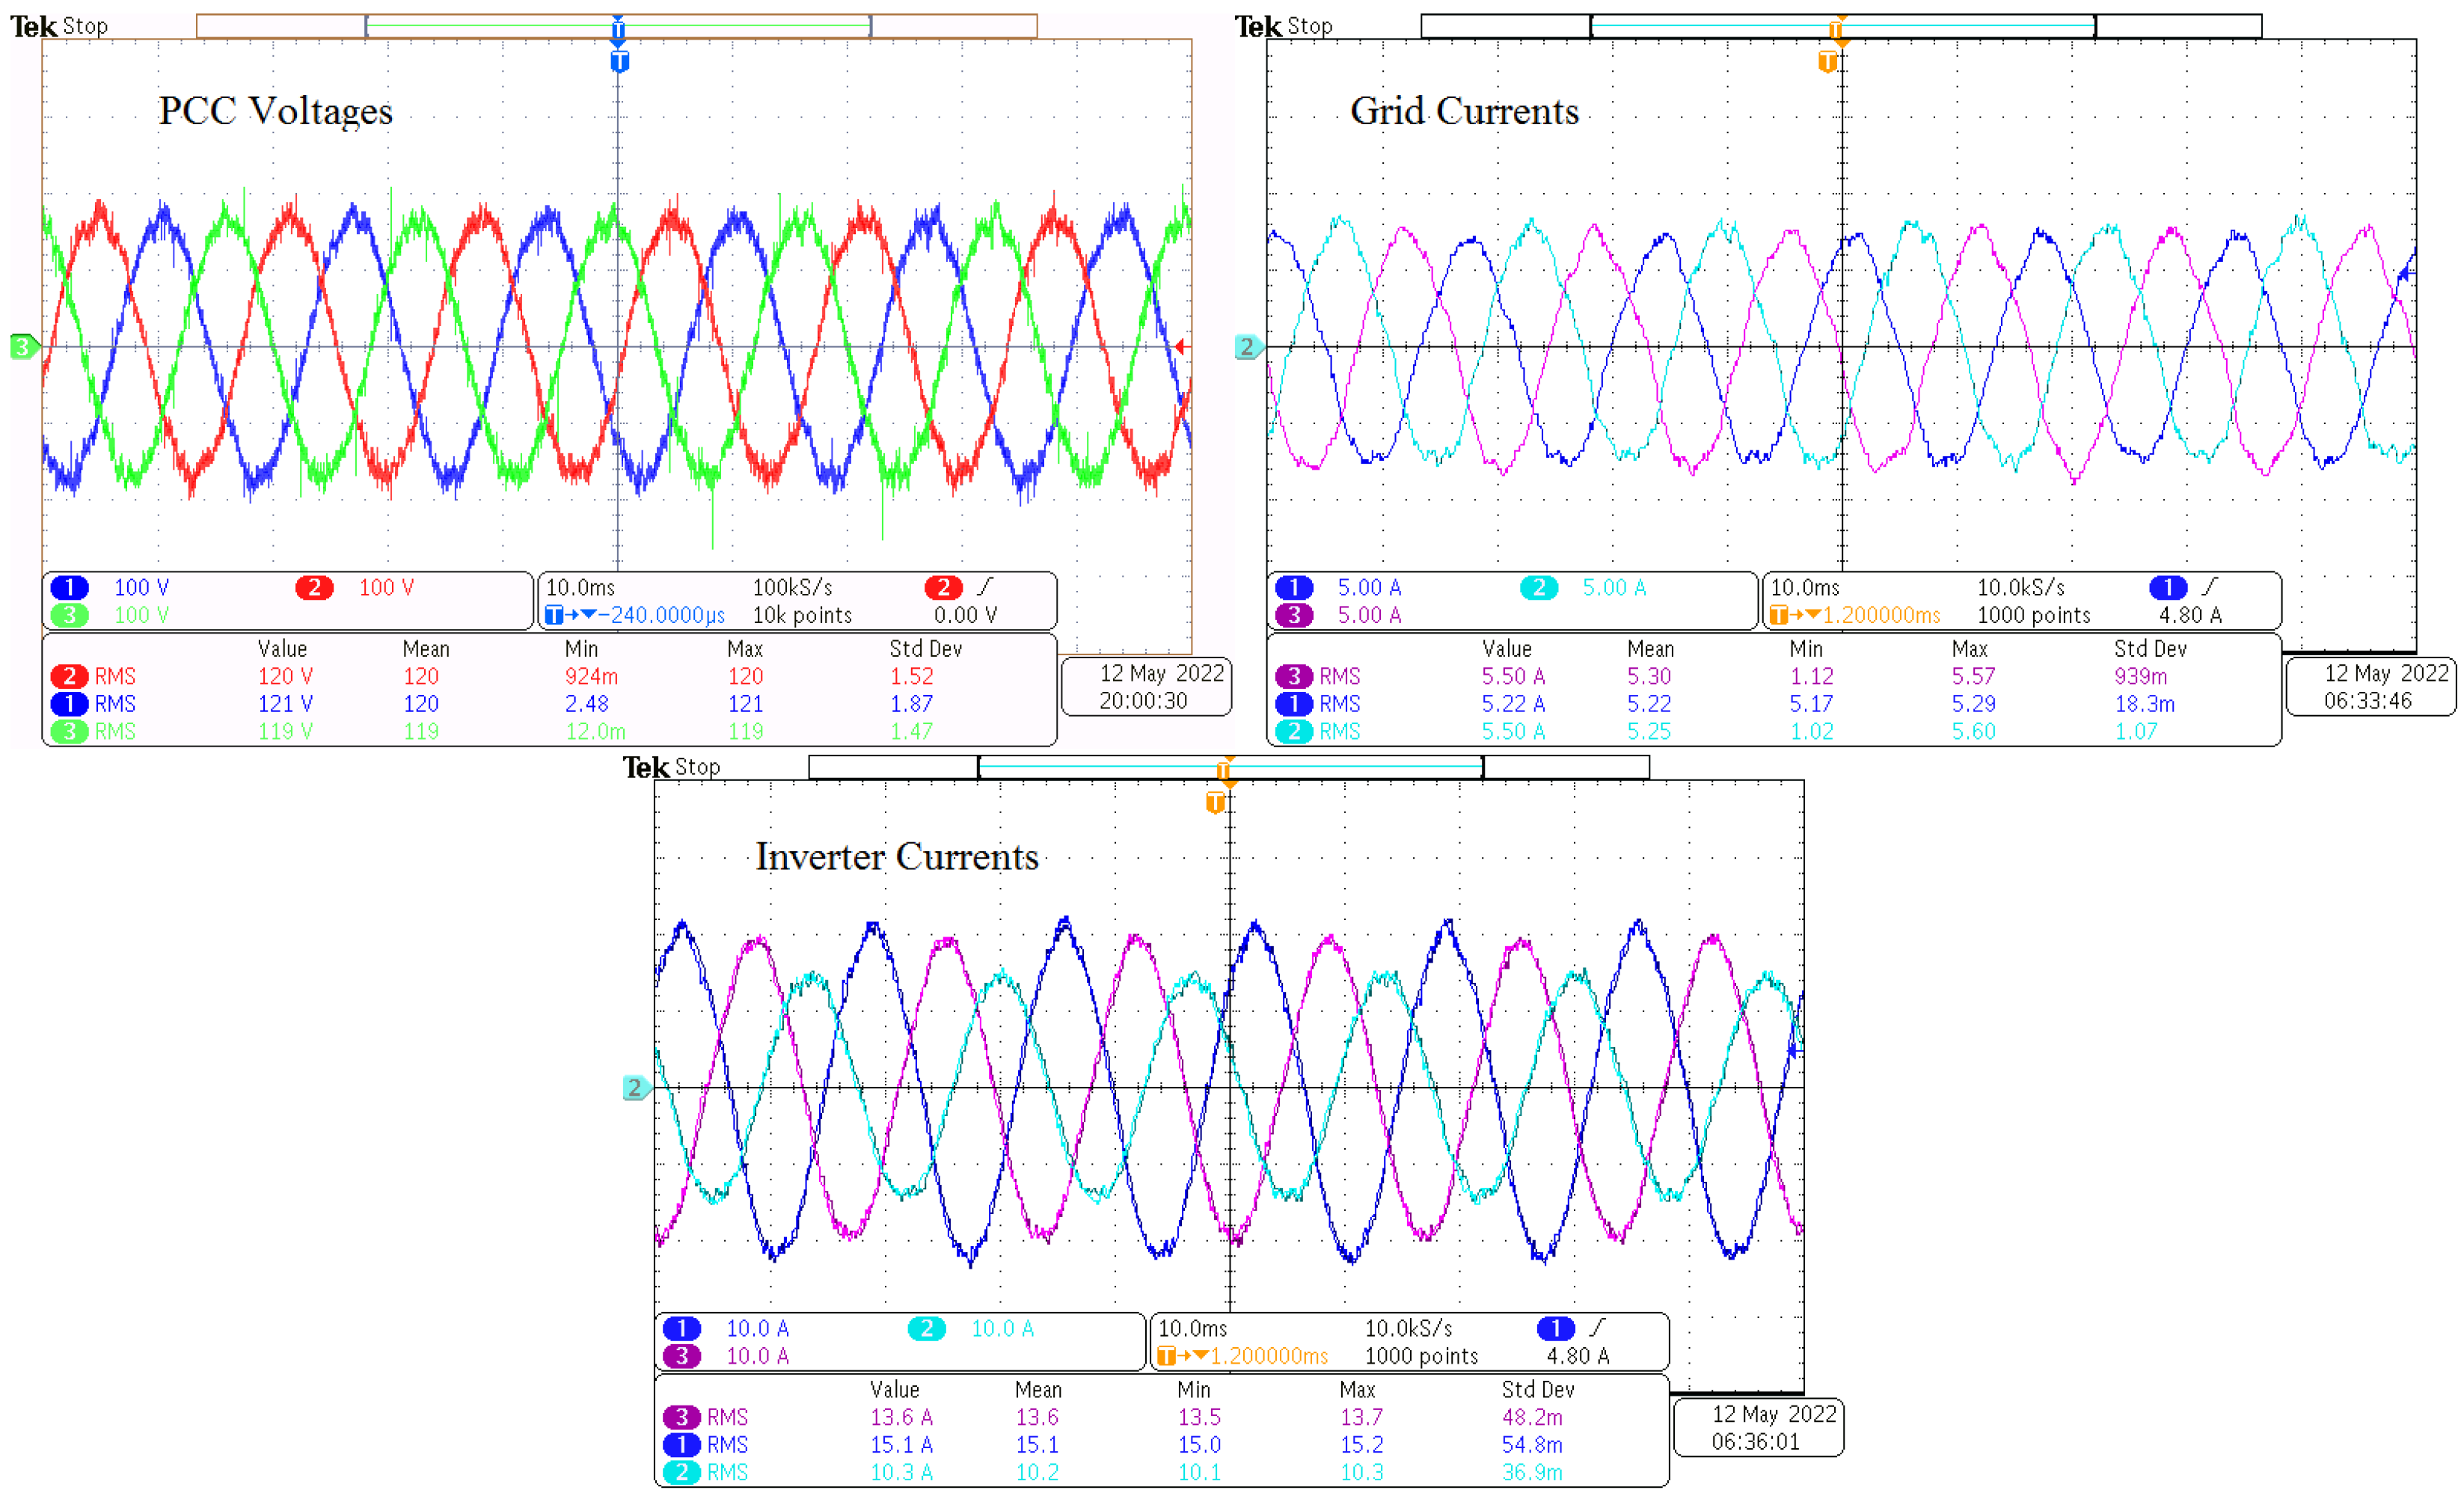Toggle blue channel 1 10.0 A badge

pos(682,1328)
